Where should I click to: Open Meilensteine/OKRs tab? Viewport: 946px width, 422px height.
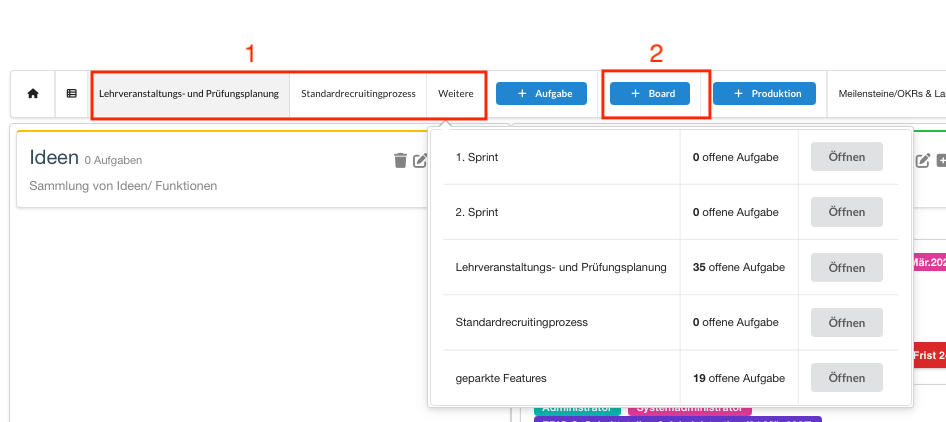[x=892, y=94]
